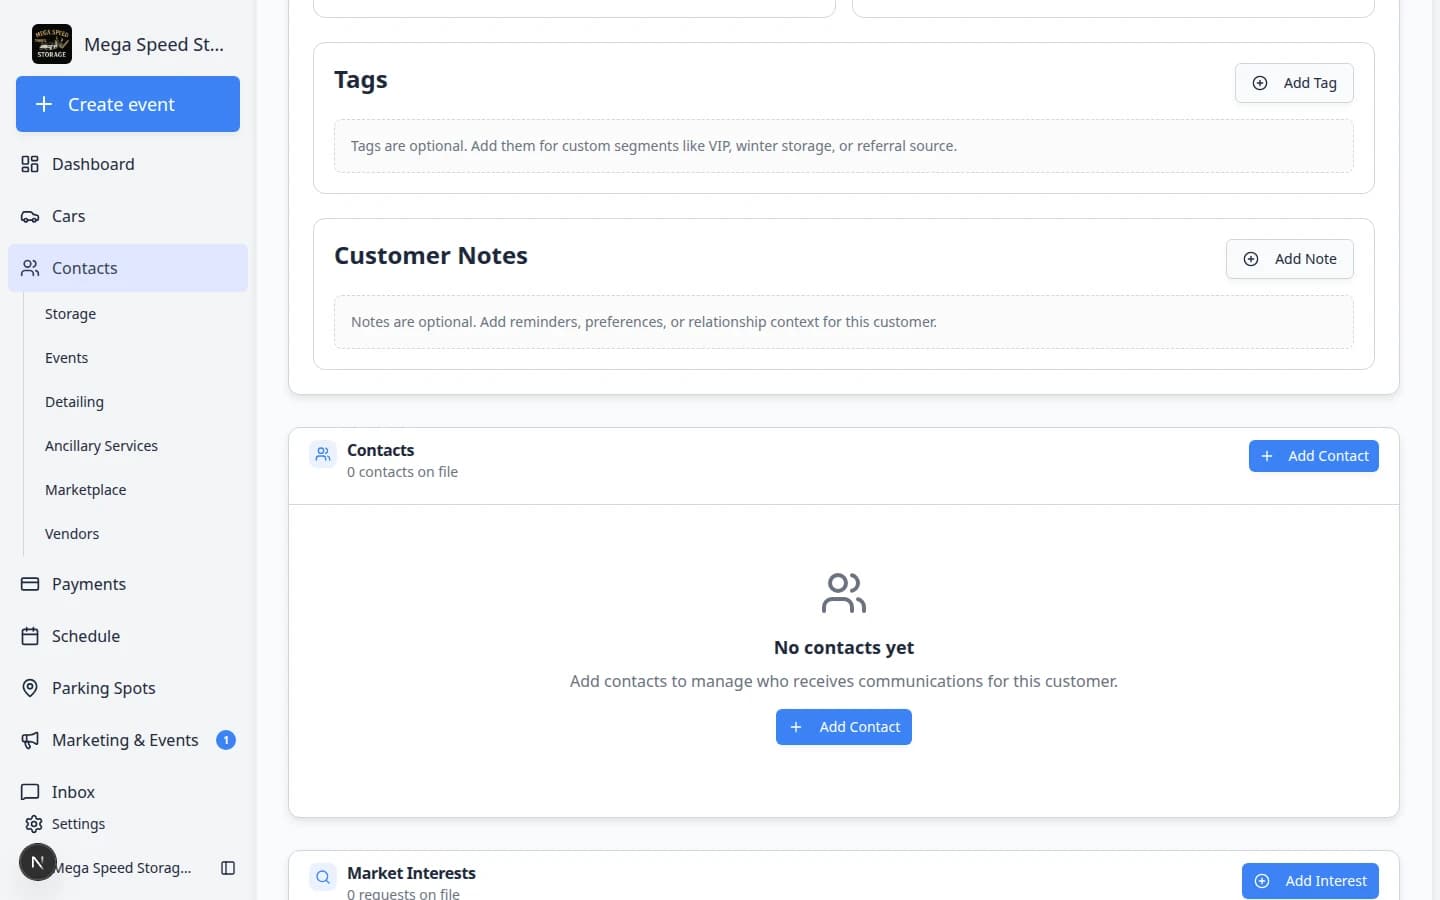
Task: Click the Contacts section header icon
Action: [323, 455]
